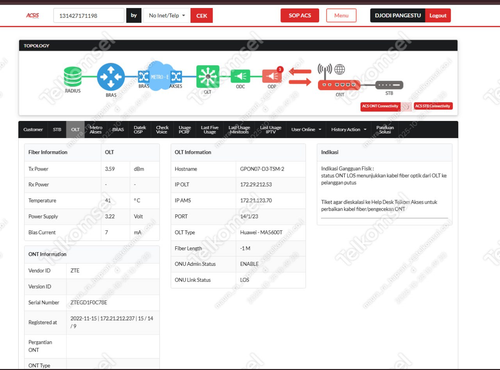
Task: Select the PORT value 14/1/23
Action: coord(249,216)
